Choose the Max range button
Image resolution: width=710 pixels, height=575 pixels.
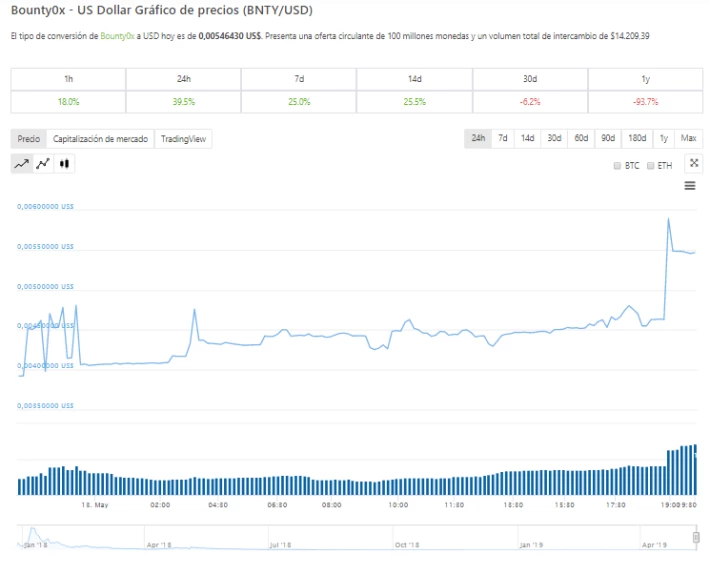pos(688,138)
